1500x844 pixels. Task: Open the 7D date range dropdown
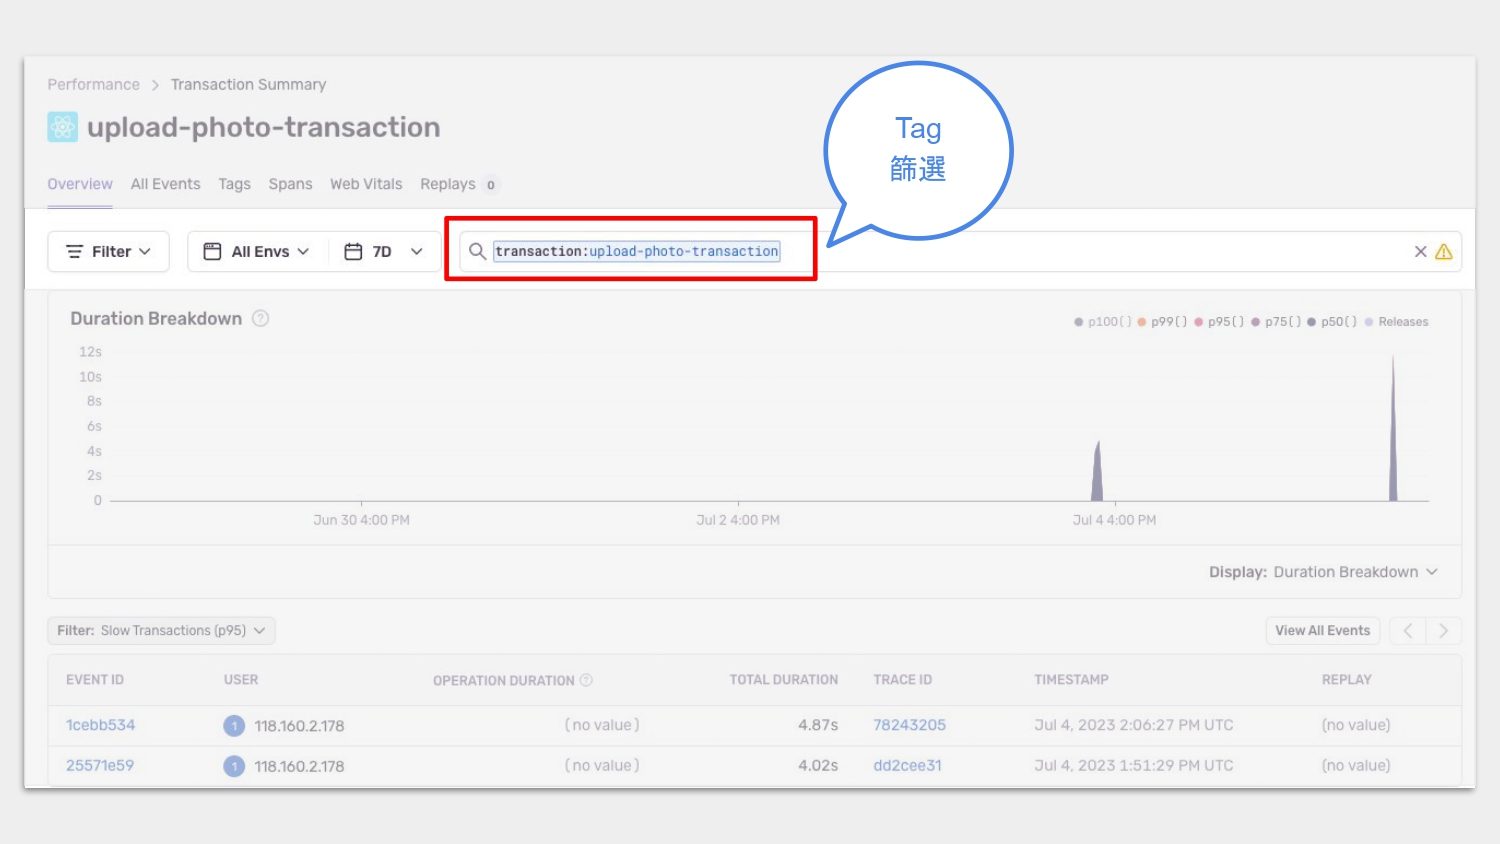383,252
